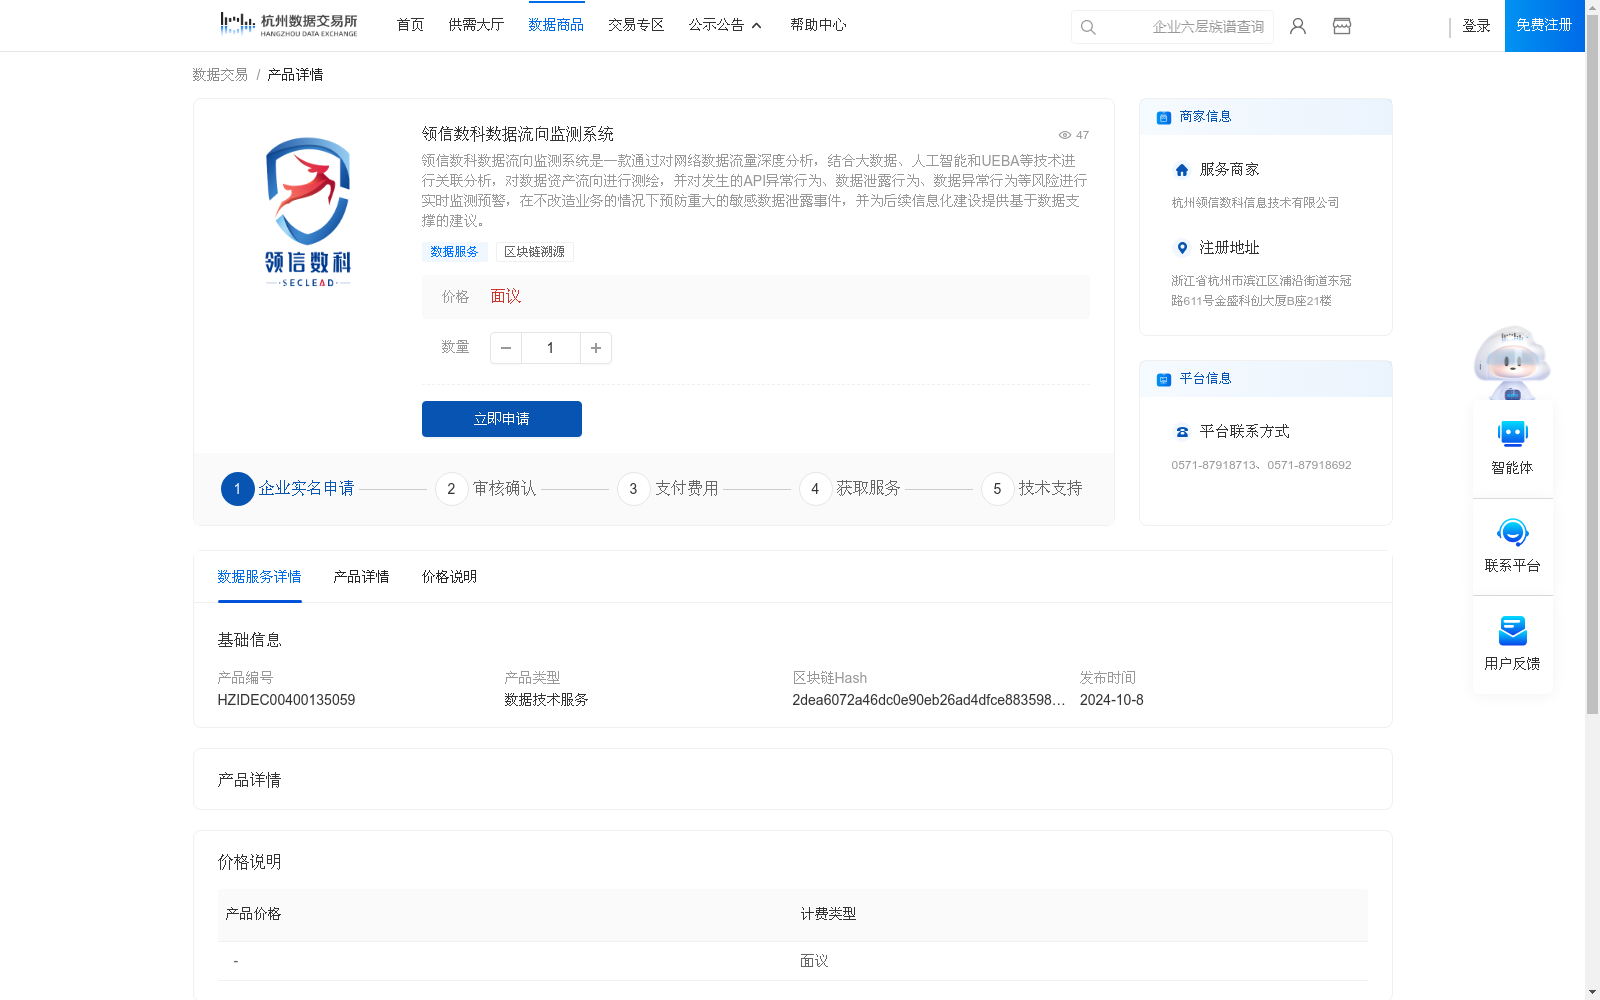Click product type 数据技术服务

pyautogui.click(x=546, y=700)
